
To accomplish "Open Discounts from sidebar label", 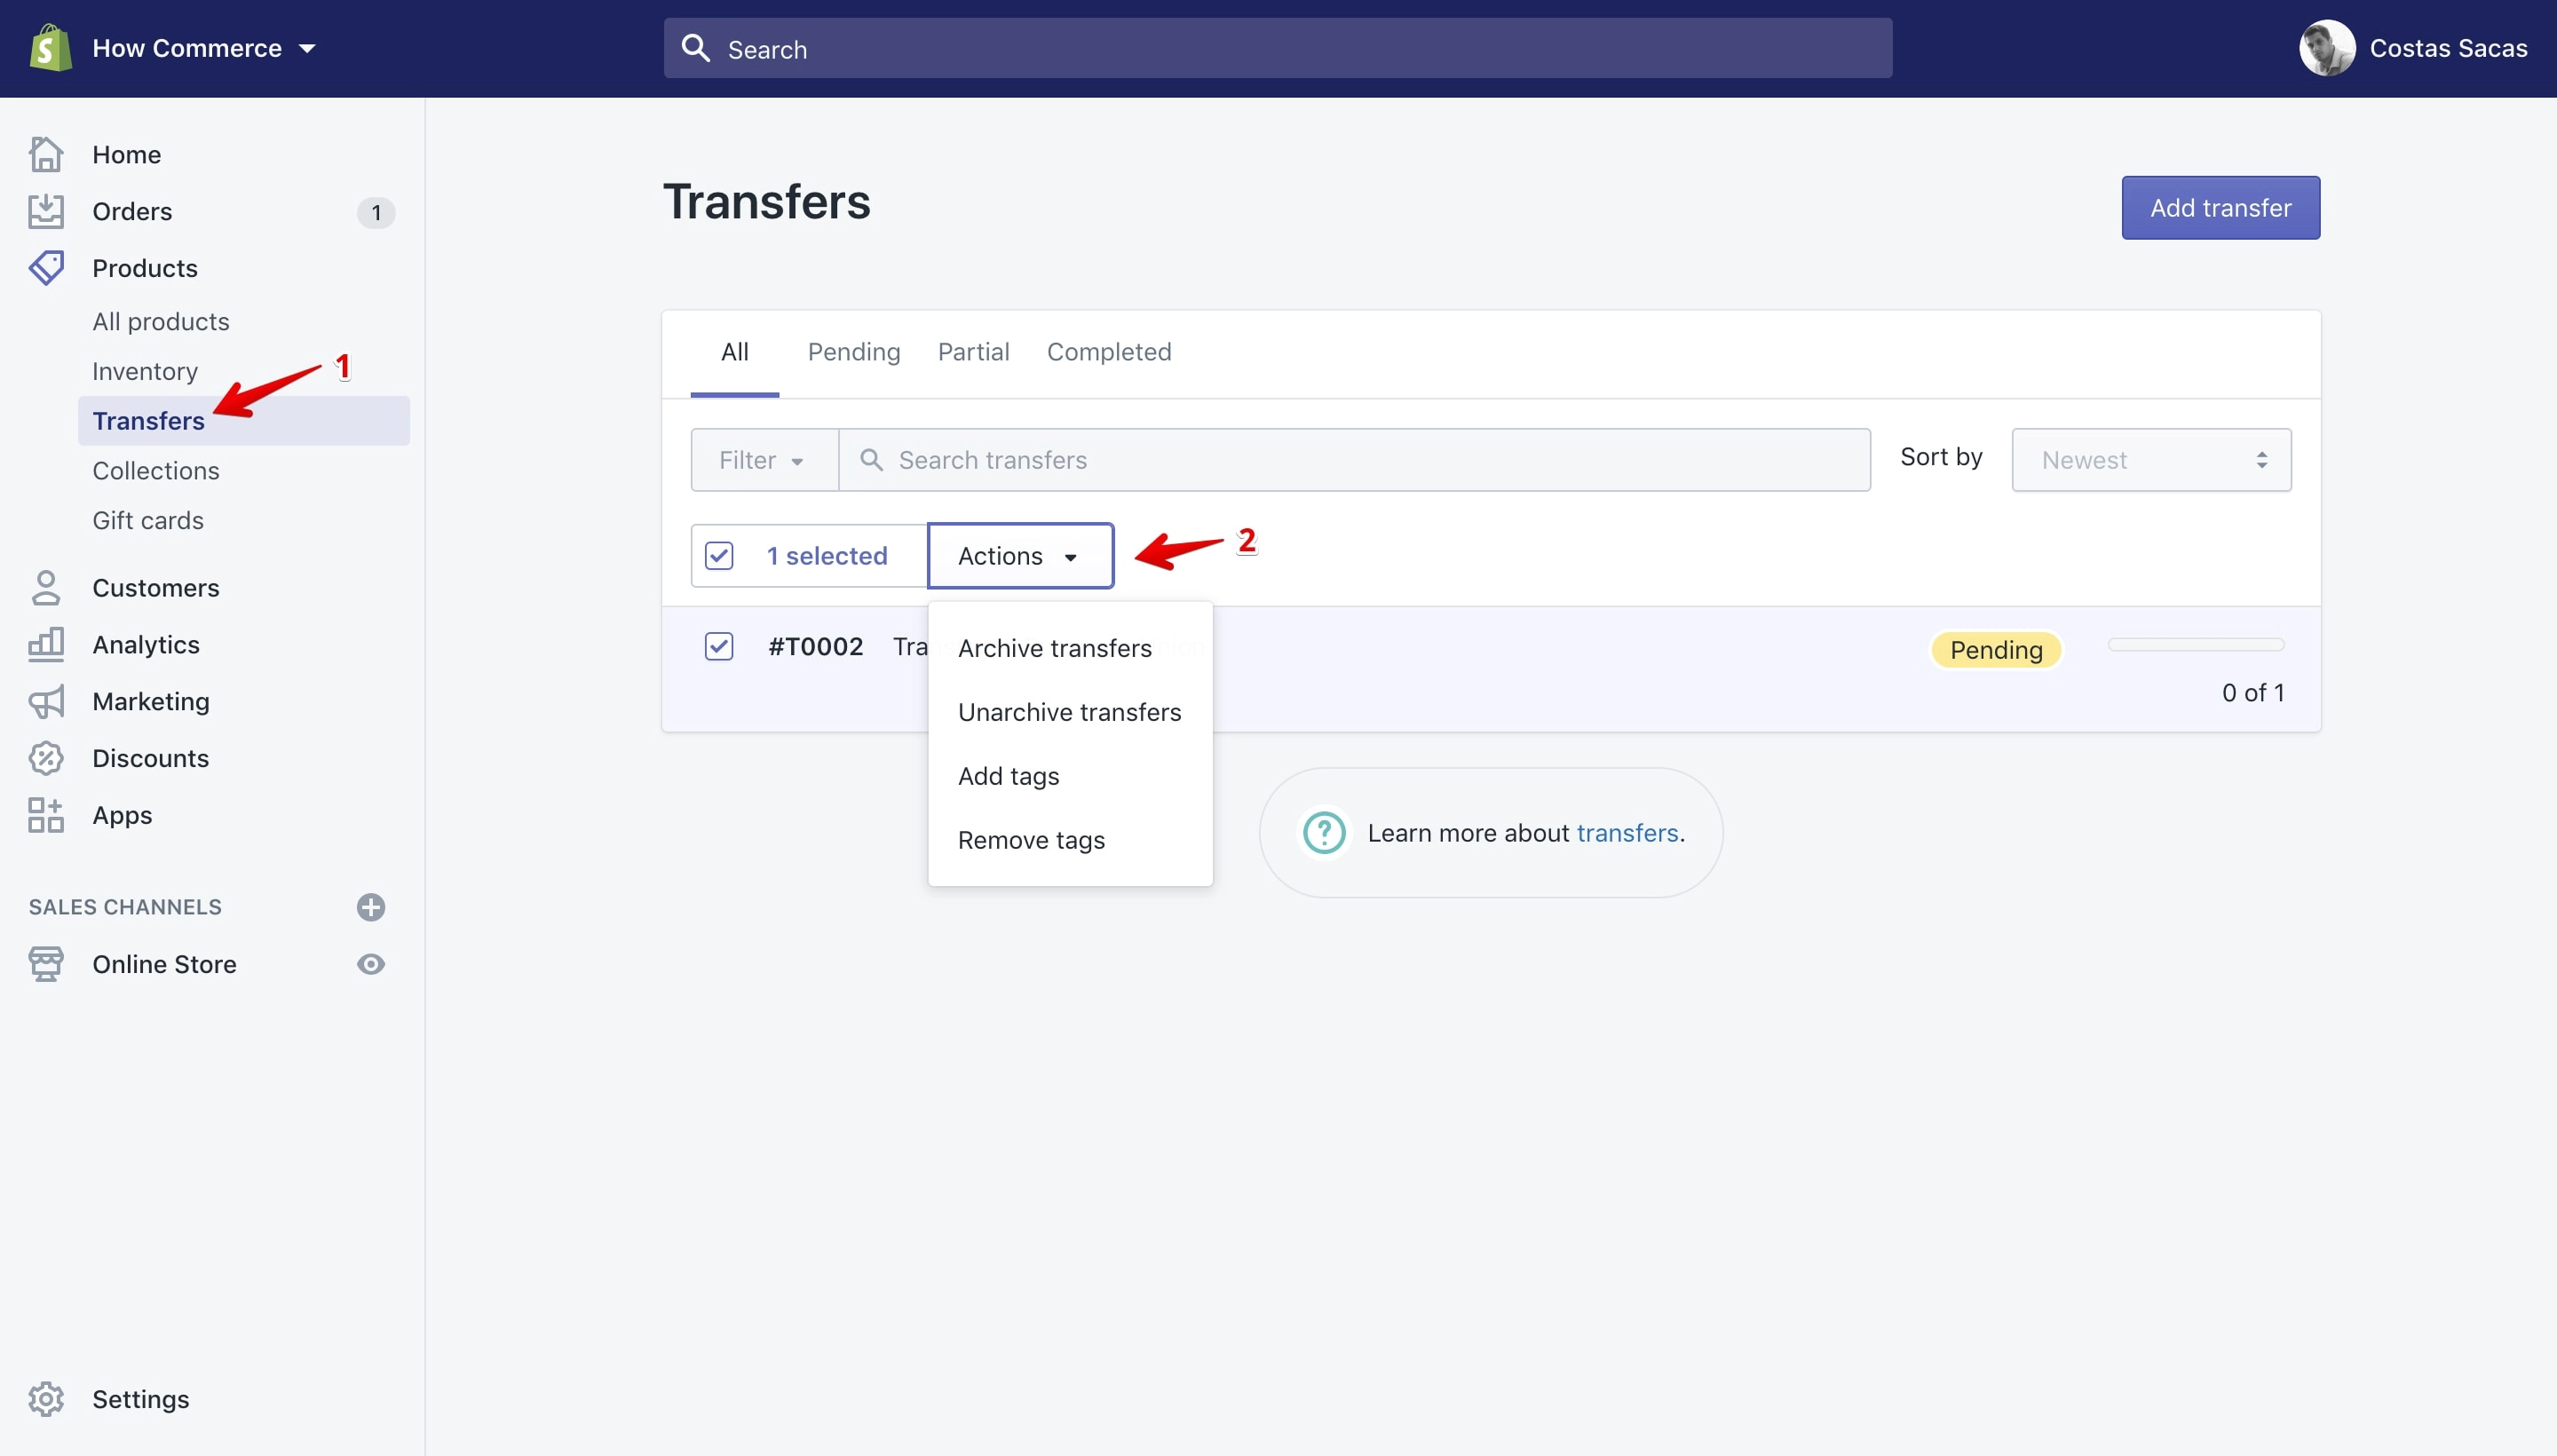I will (151, 758).
